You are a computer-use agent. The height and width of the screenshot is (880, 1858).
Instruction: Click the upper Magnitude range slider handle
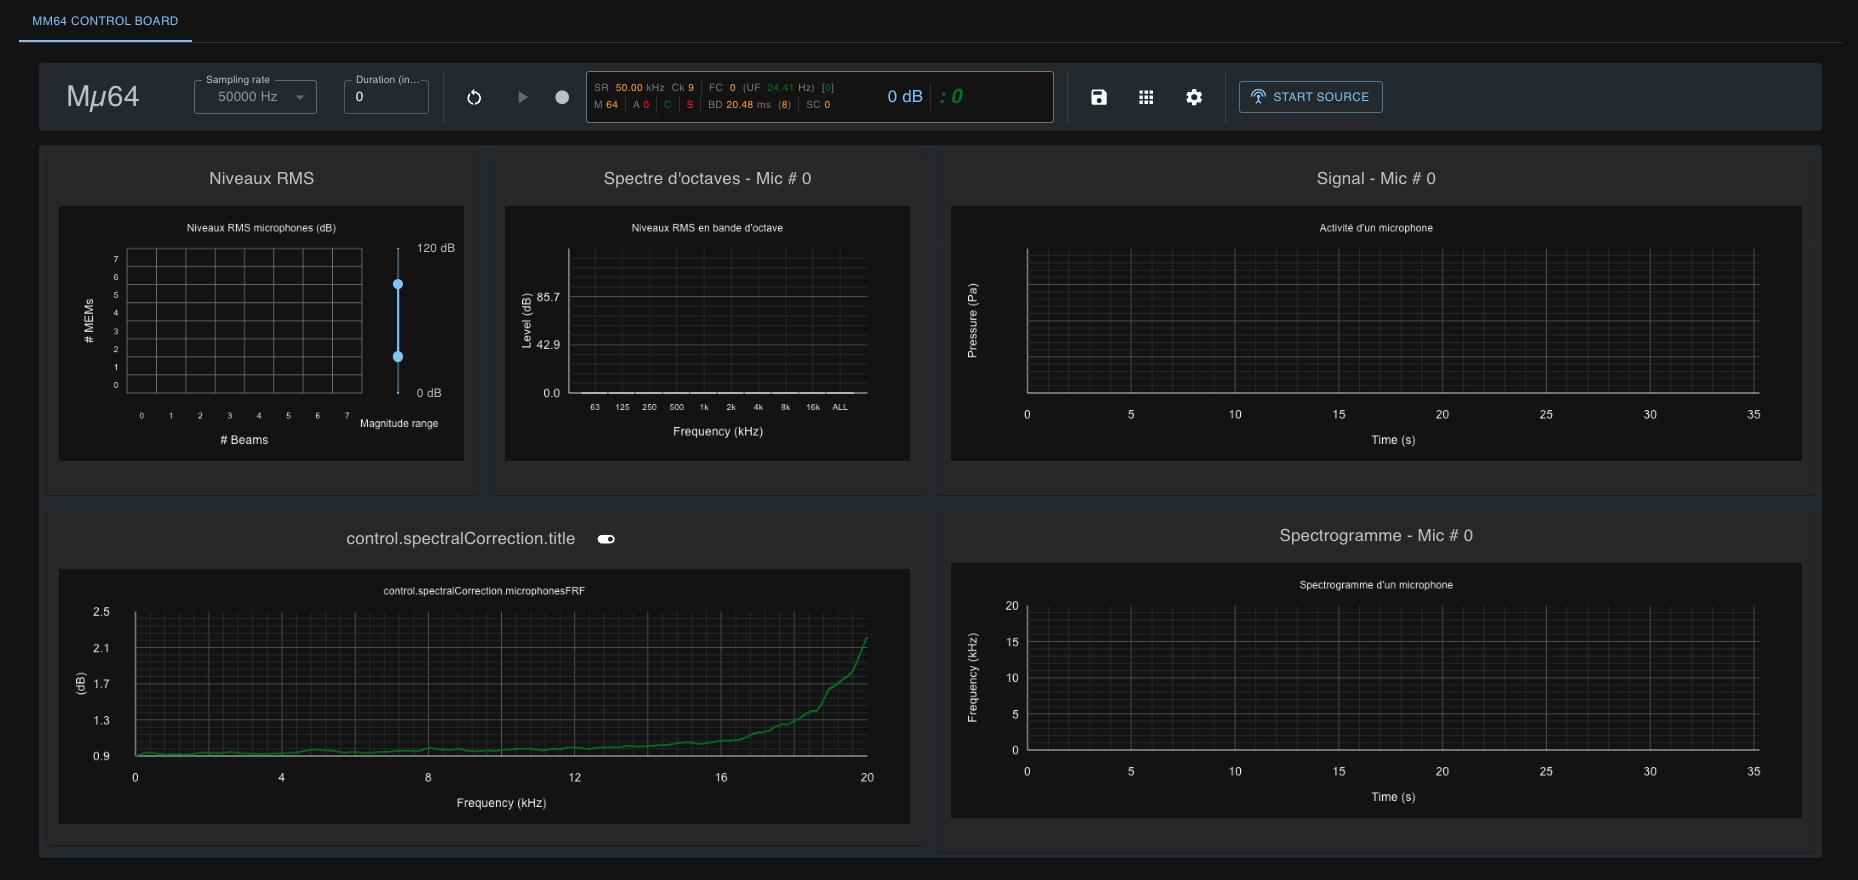point(398,285)
